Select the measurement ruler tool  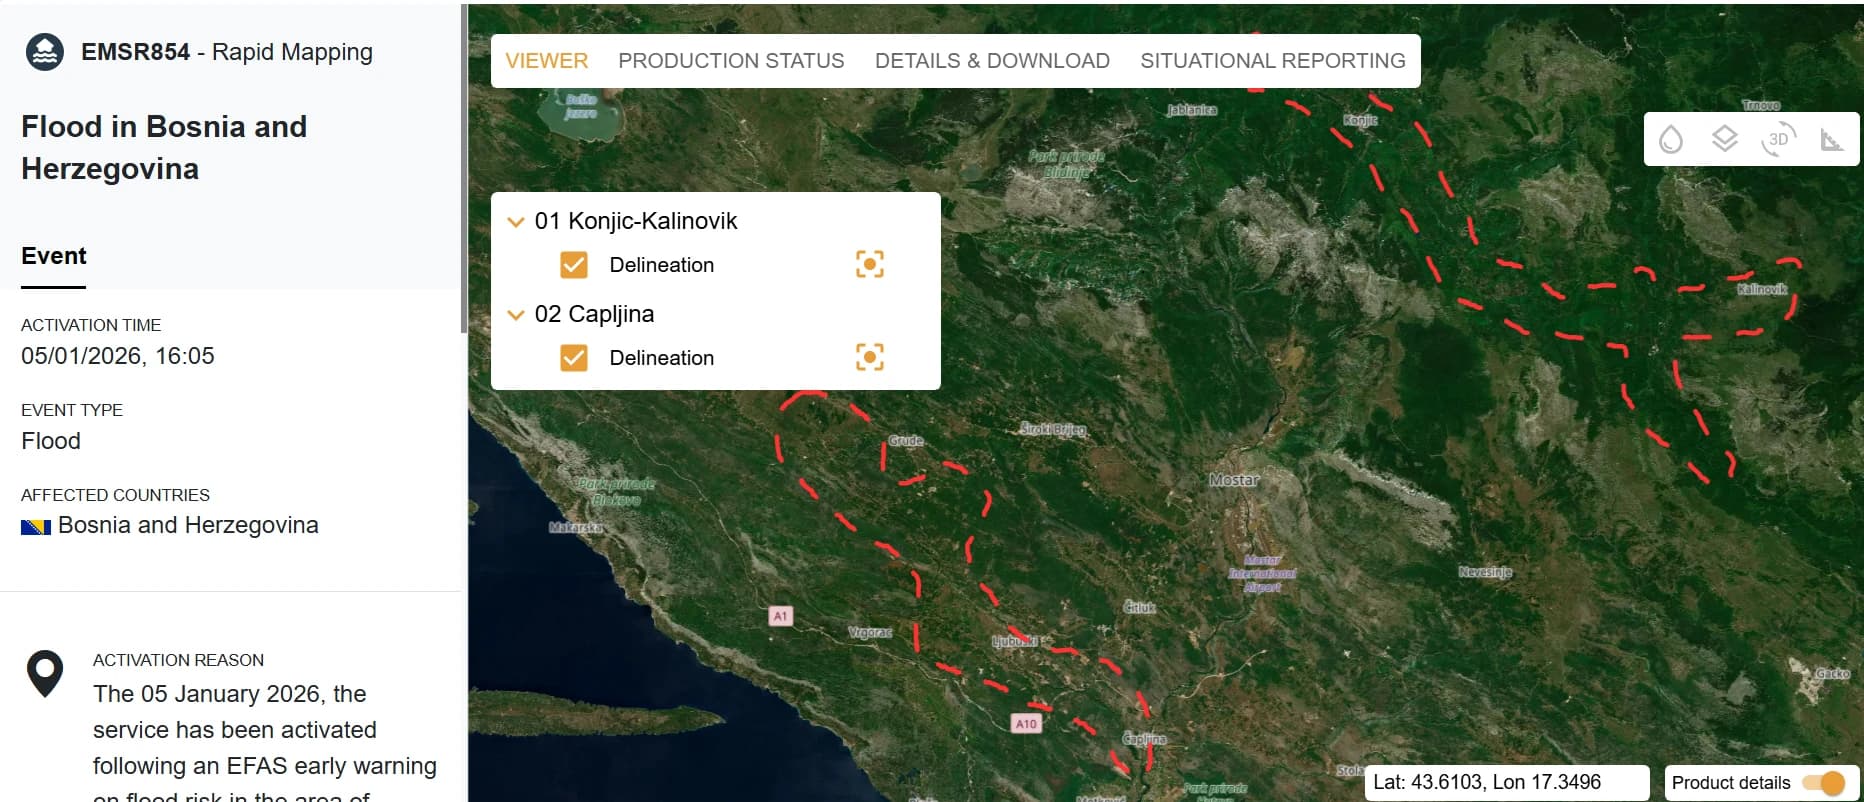[1831, 140]
